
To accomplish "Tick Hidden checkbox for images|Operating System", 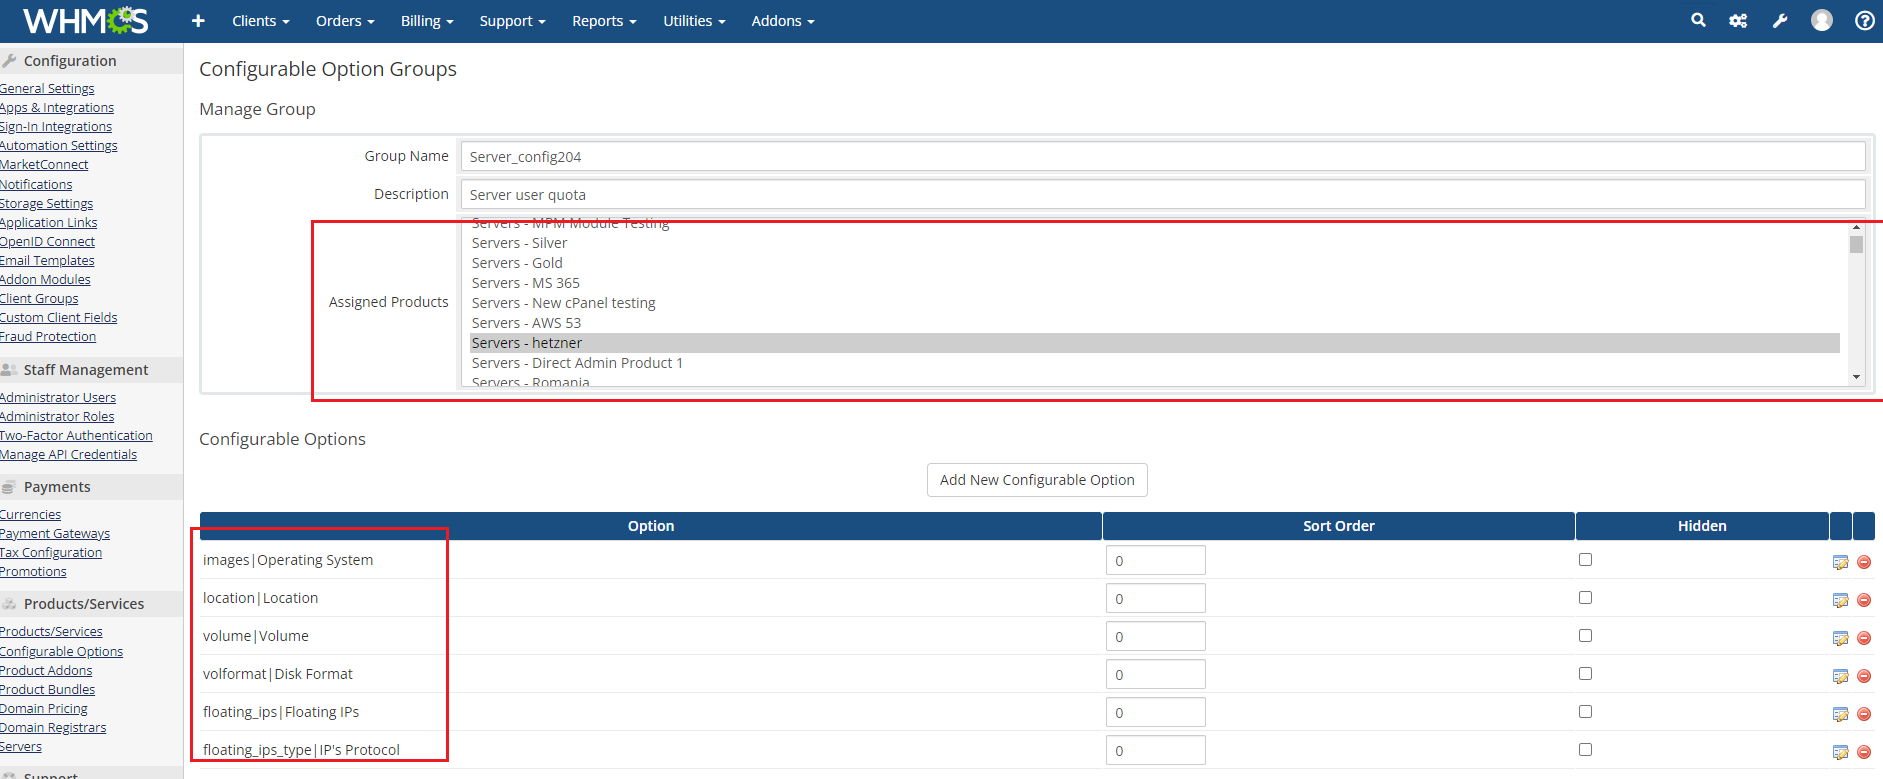I will 1585,560.
